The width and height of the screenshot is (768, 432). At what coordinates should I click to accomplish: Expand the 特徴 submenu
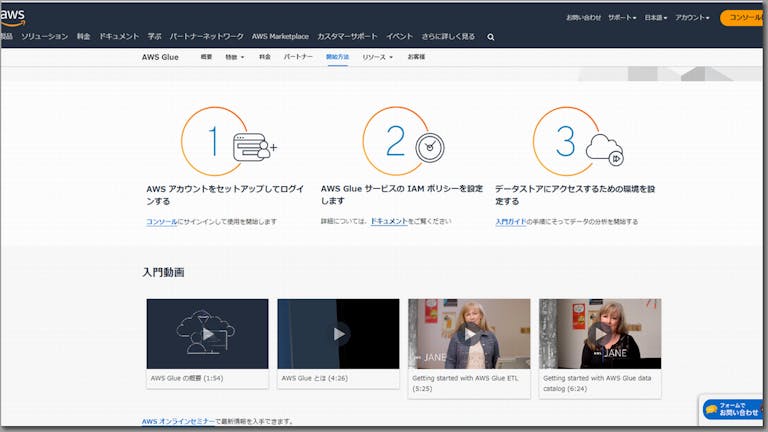[234, 57]
